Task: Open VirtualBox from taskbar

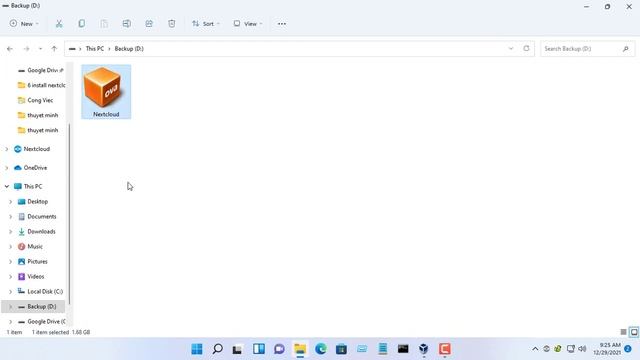Action: [x=424, y=349]
